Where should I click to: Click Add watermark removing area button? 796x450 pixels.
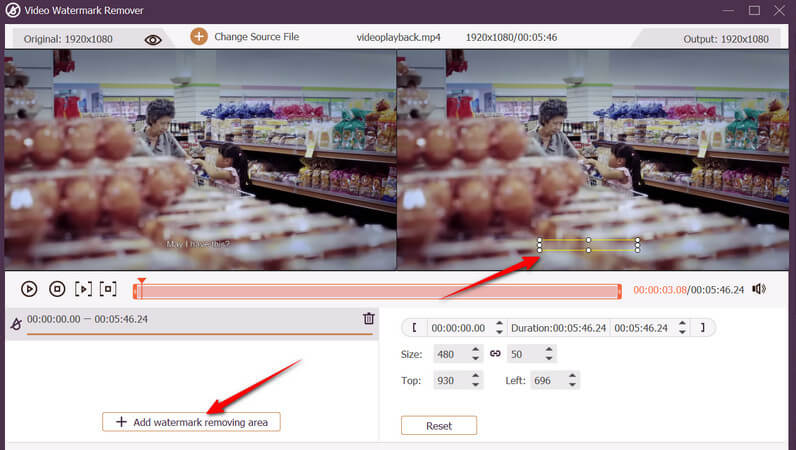191,422
